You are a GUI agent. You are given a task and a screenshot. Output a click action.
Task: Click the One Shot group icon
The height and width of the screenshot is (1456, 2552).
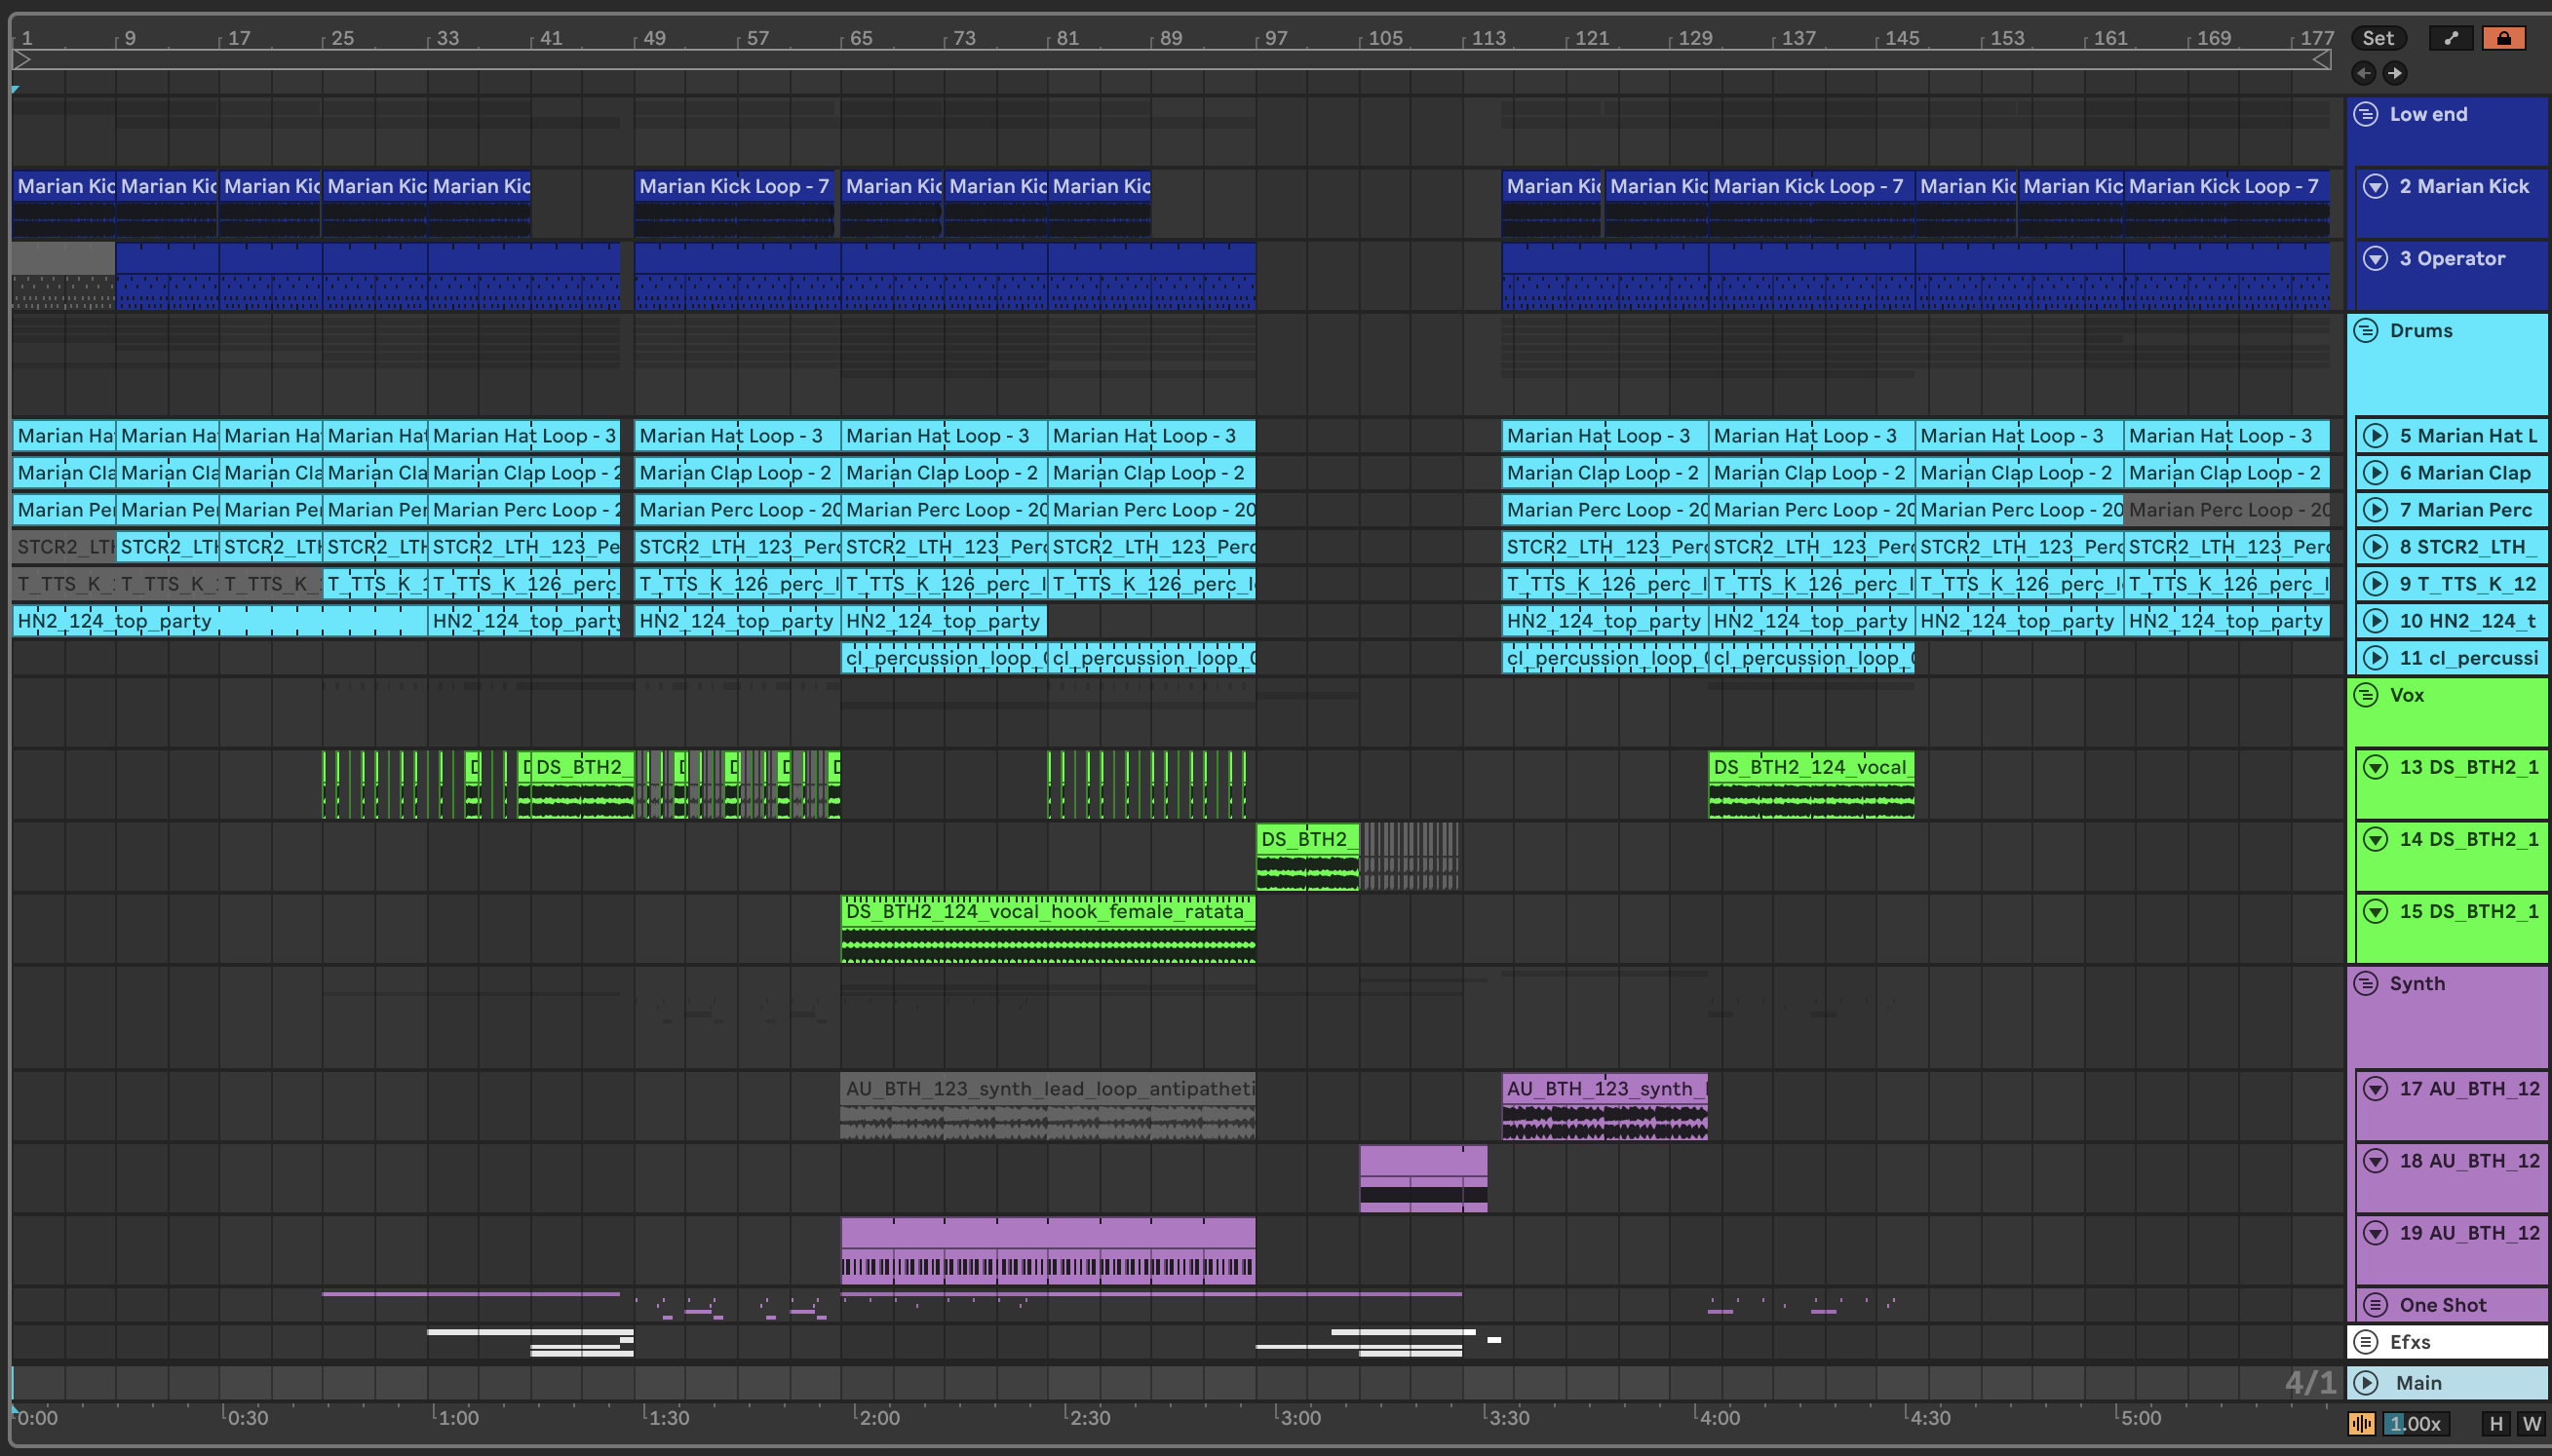pos(2376,1305)
